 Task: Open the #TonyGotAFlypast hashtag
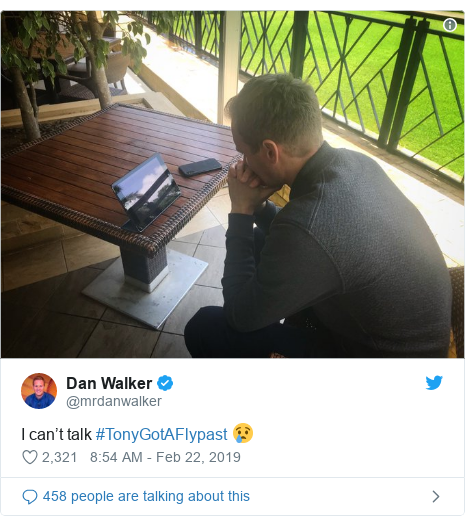click(x=162, y=434)
